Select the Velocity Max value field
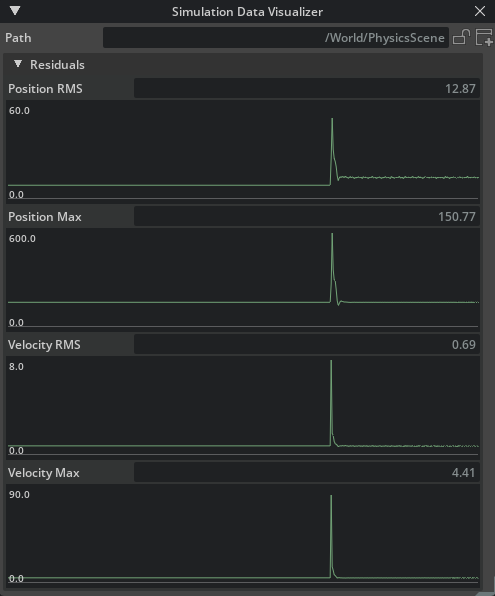 306,472
